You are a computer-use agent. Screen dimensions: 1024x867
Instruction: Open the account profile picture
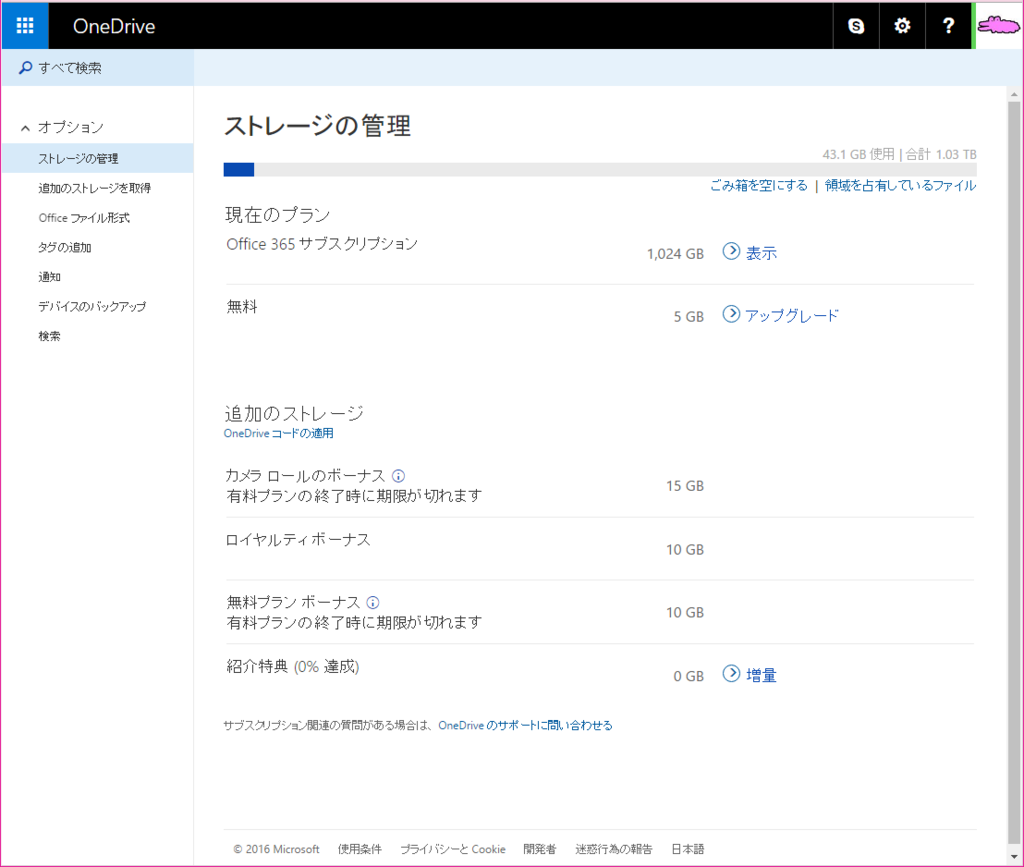[997, 25]
